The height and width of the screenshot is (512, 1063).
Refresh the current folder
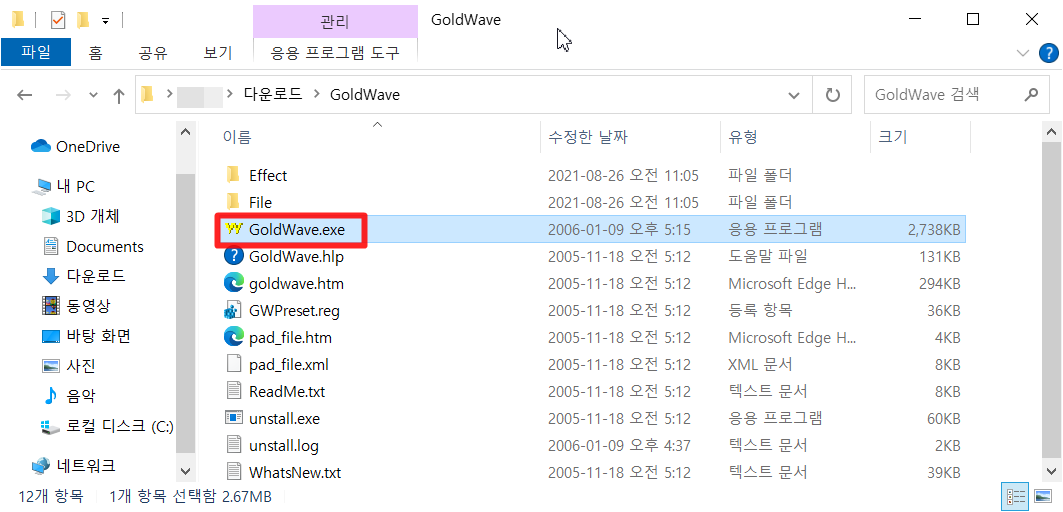point(833,95)
